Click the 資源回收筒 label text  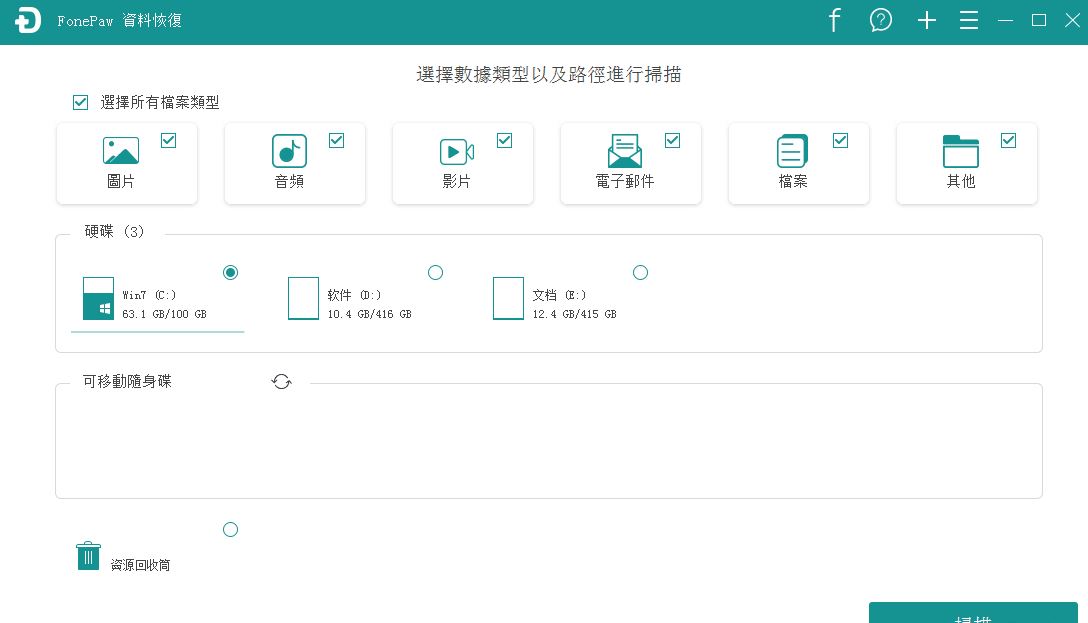coord(140,565)
